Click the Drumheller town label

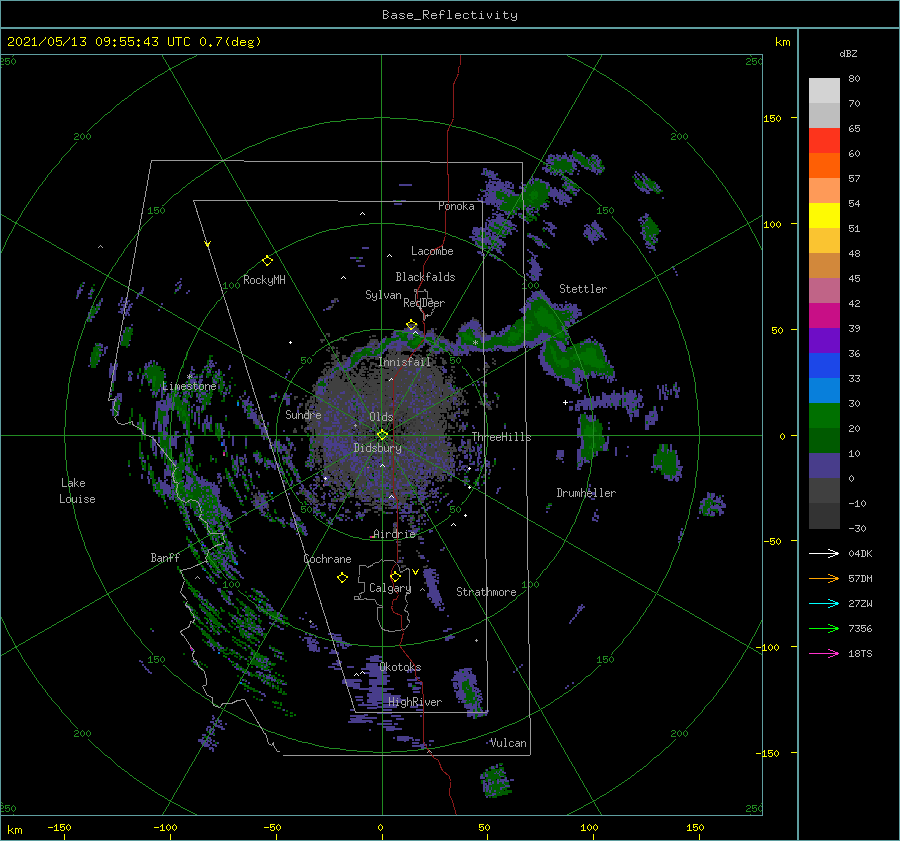[586, 493]
